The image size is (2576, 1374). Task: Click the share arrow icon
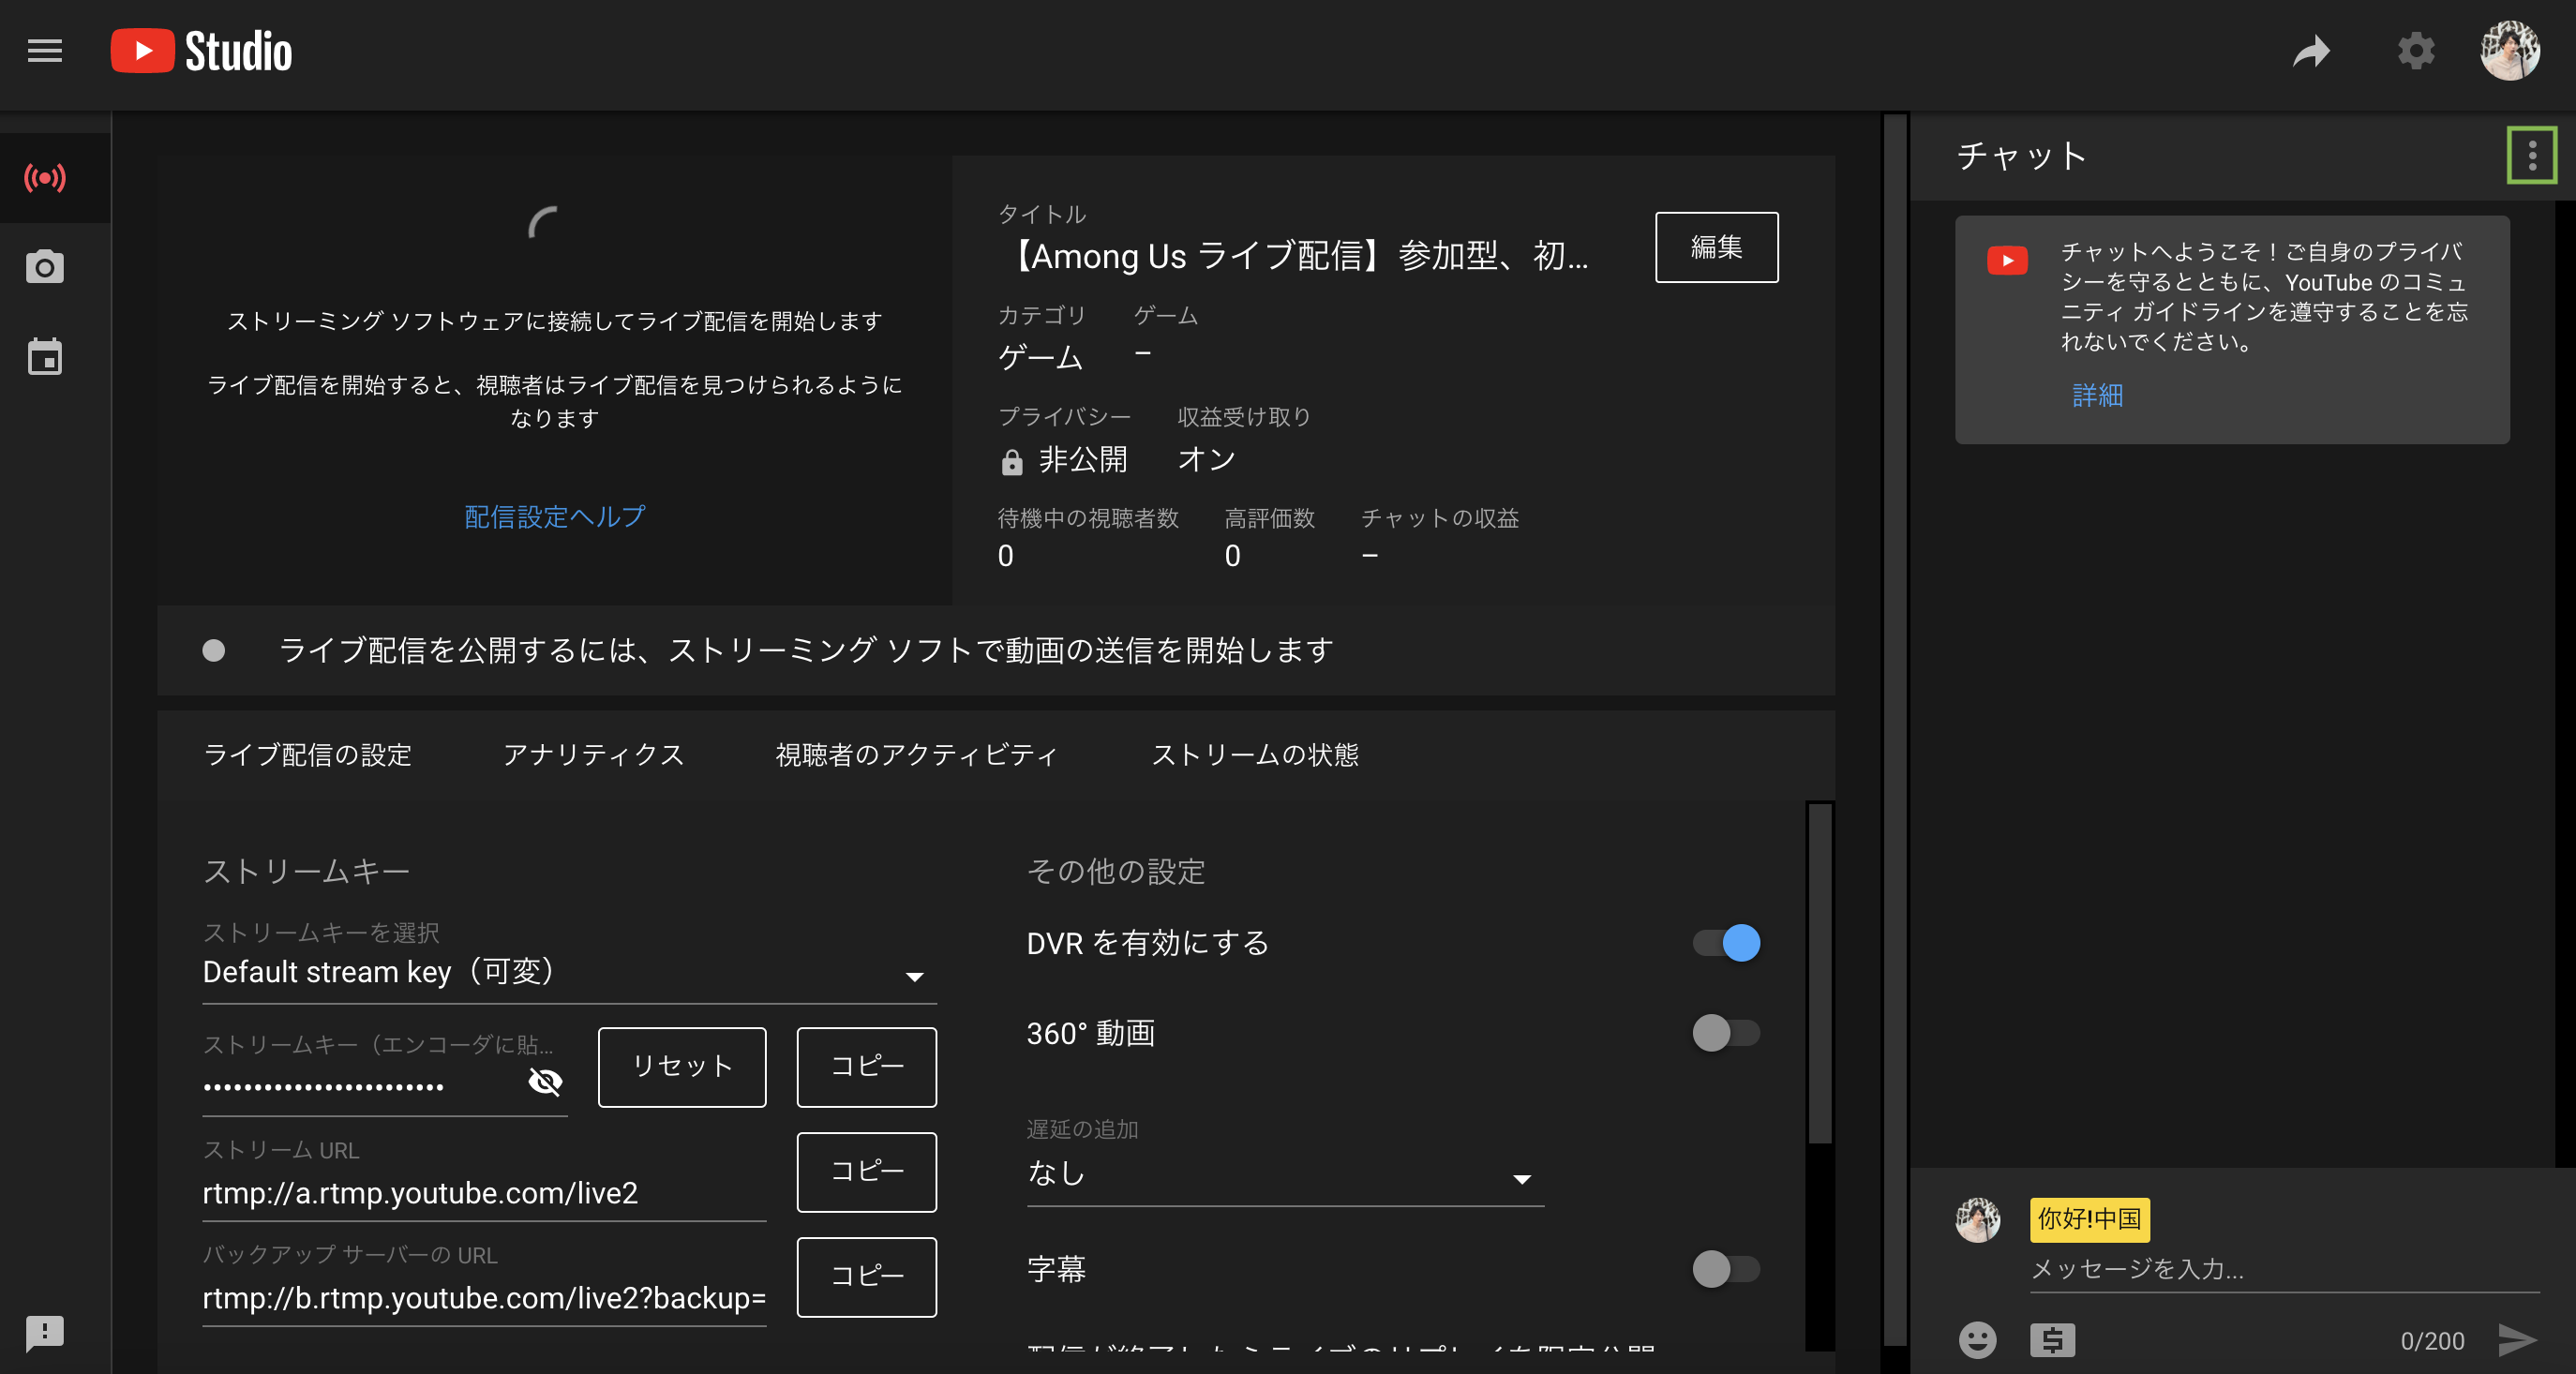pyautogui.click(x=2311, y=51)
